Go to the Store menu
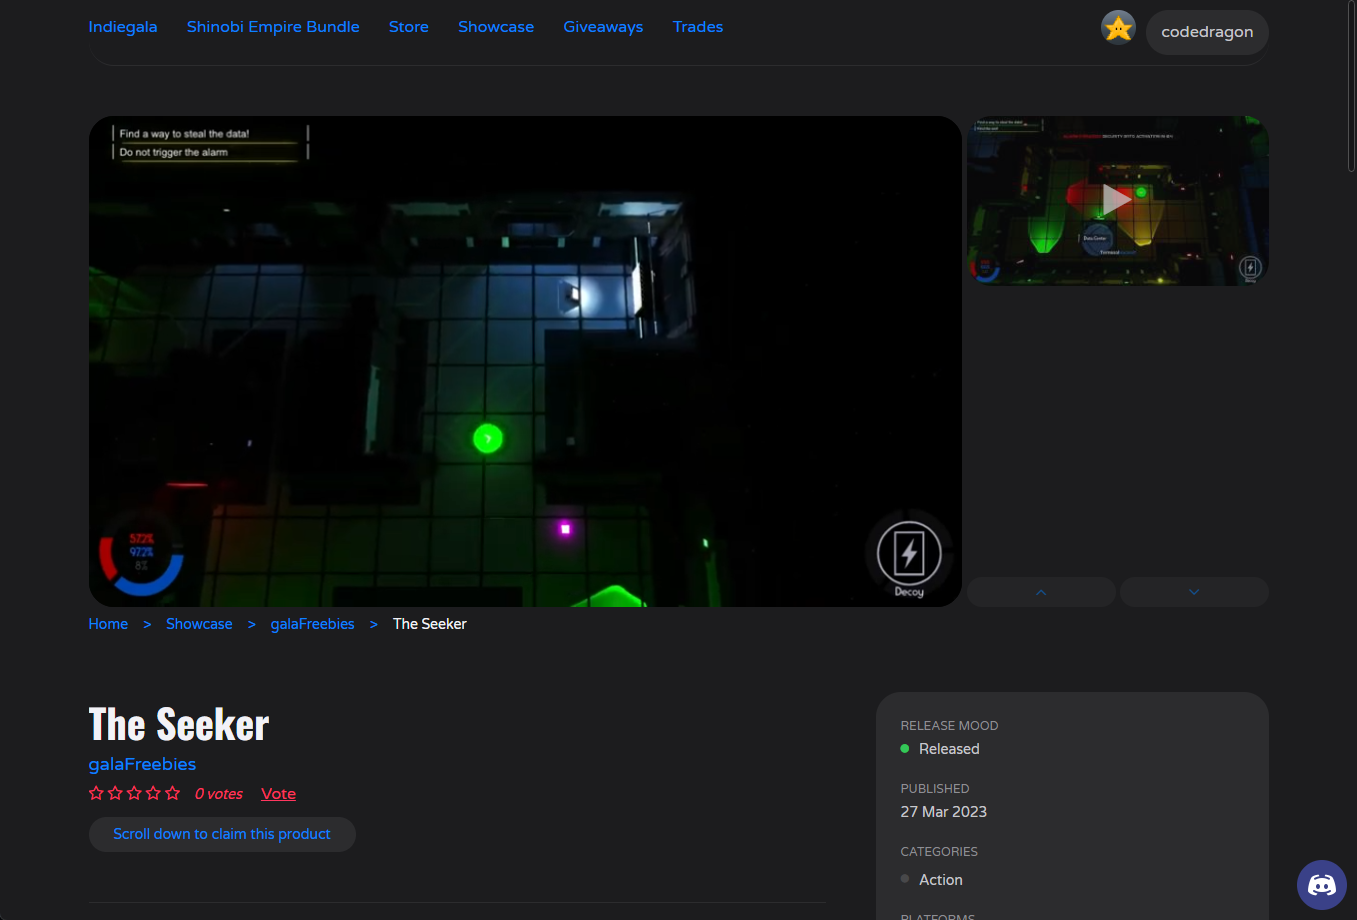This screenshot has height=920, width=1357. (x=409, y=27)
